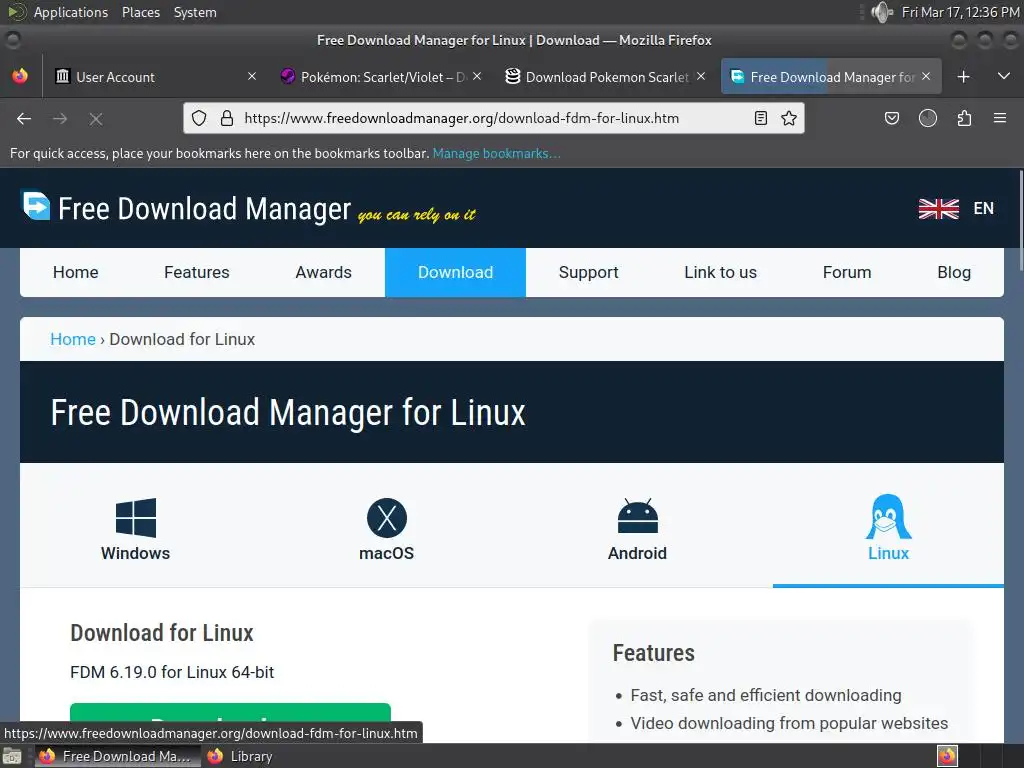Open the Places menu
The image size is (1024, 768).
click(x=140, y=12)
